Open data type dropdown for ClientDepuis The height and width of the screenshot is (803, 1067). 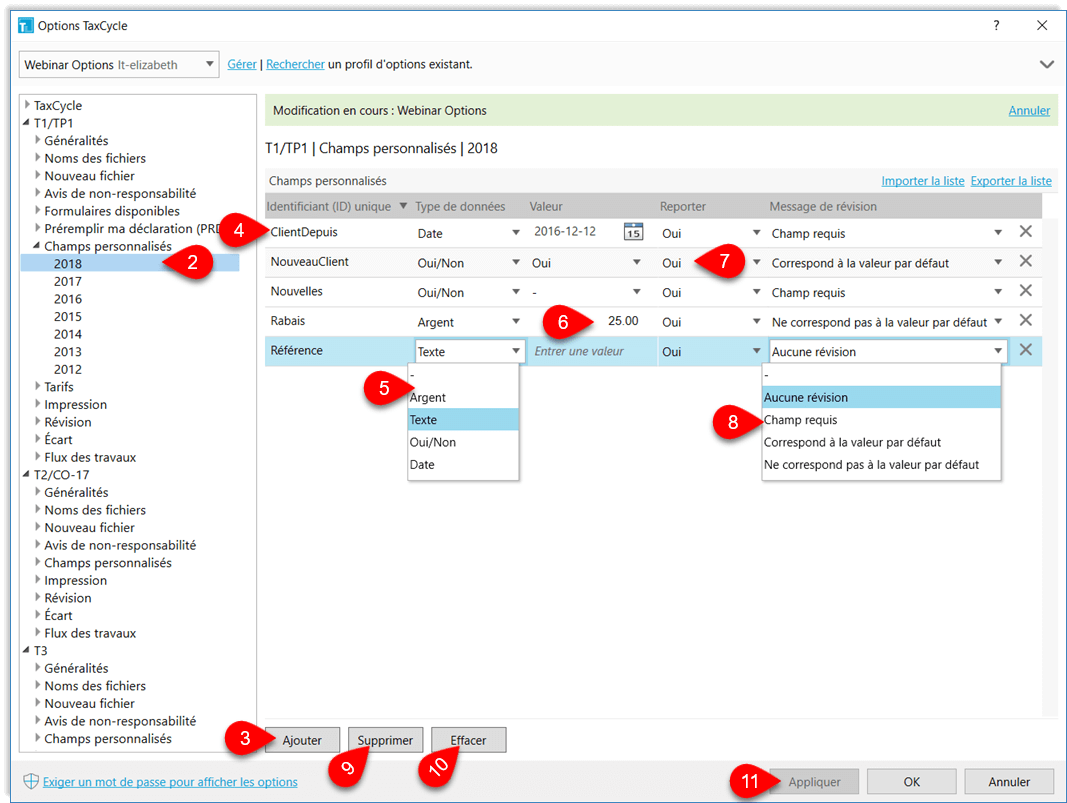[516, 233]
